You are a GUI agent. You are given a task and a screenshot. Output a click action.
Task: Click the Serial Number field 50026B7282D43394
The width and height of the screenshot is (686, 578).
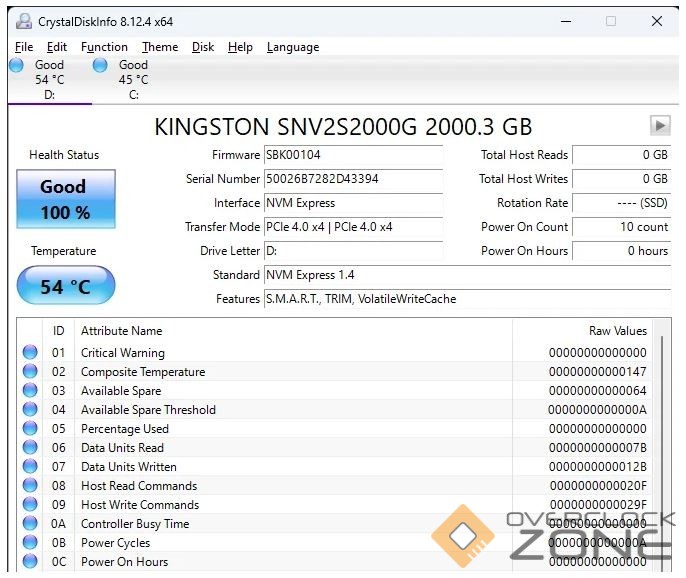pos(354,179)
